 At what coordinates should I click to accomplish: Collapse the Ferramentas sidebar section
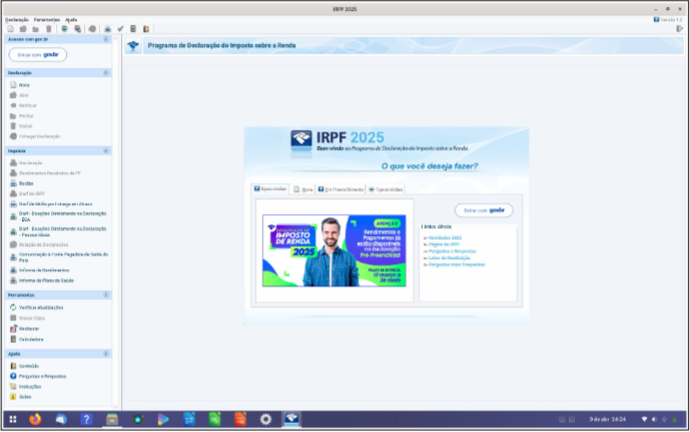pyautogui.click(x=106, y=295)
